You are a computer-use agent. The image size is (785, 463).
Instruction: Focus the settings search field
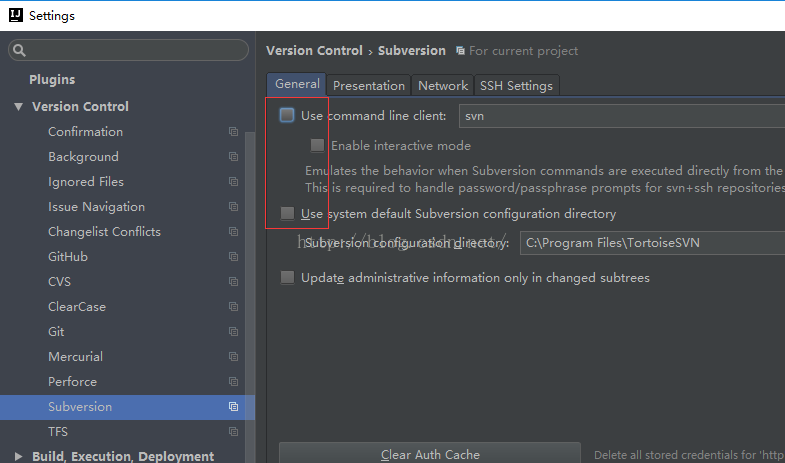coord(128,50)
